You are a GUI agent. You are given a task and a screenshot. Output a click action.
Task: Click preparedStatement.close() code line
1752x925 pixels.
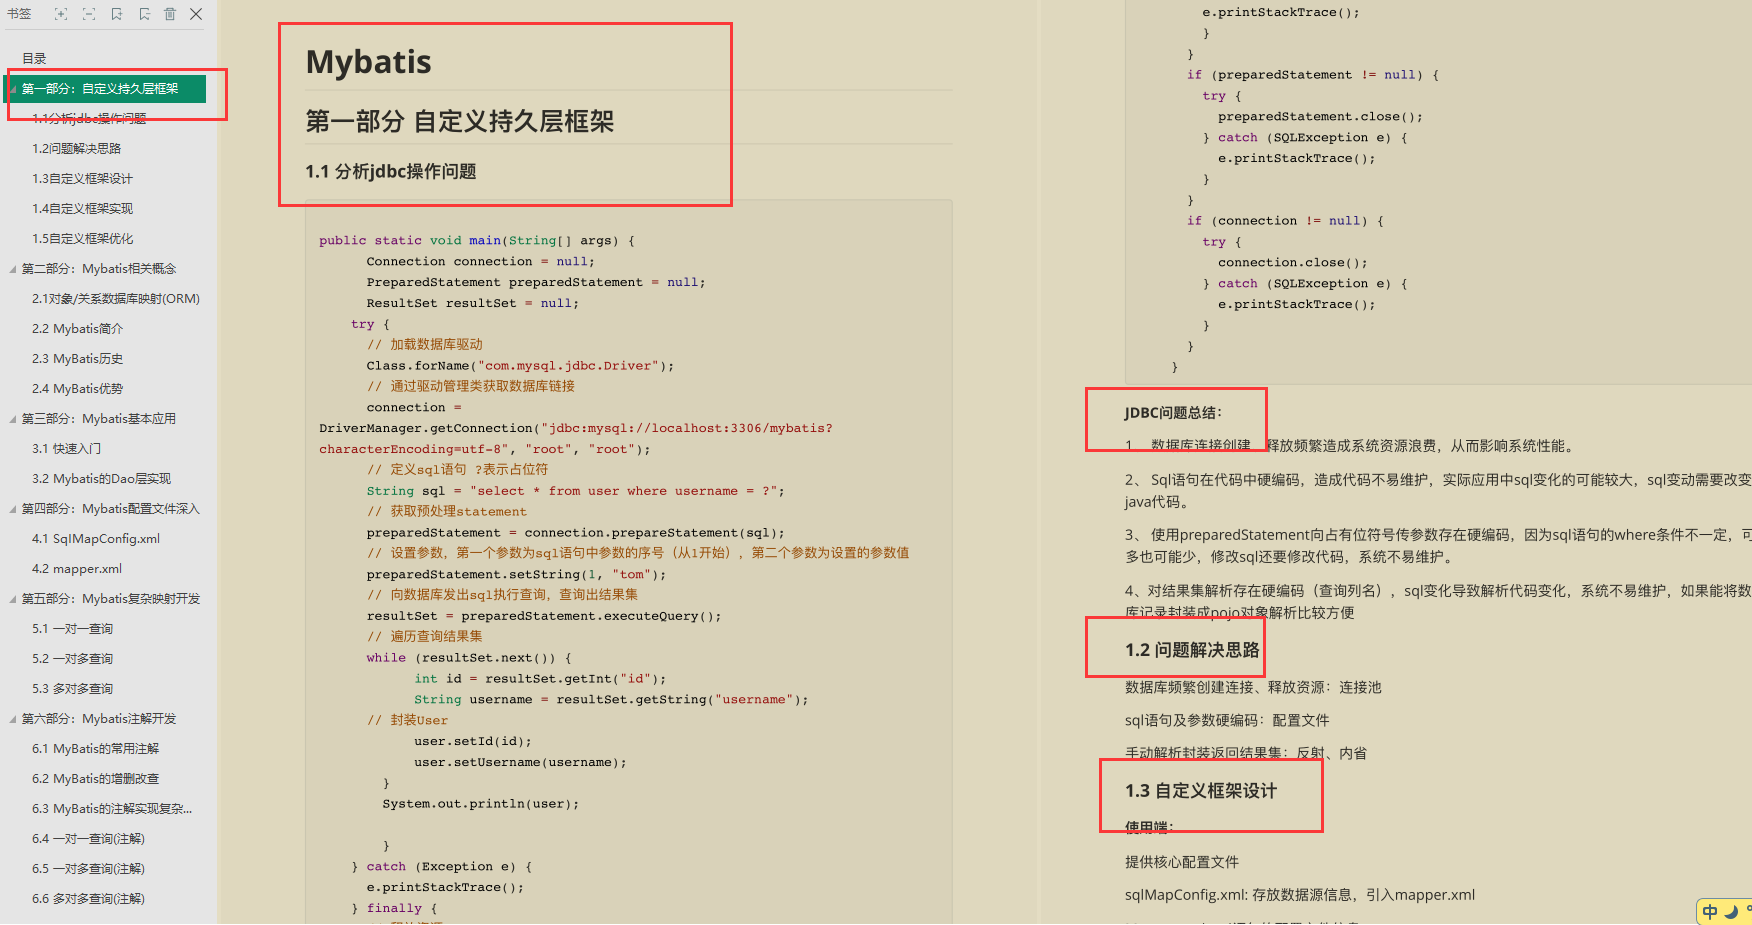1320,117
